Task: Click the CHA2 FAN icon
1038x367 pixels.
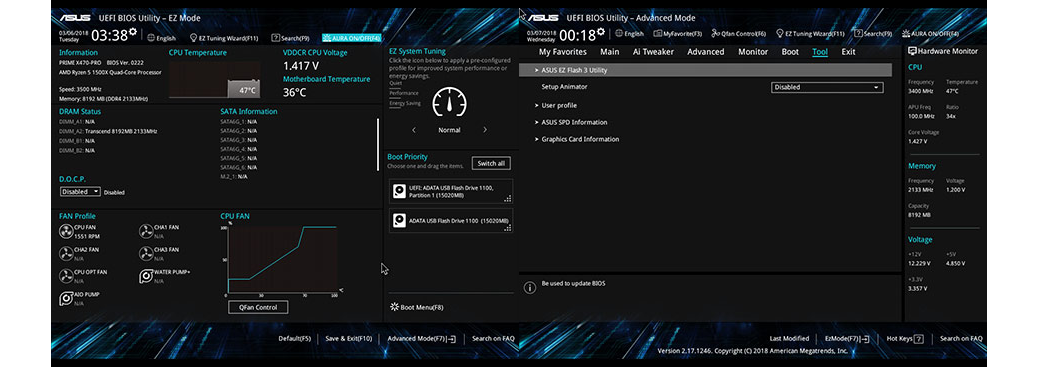Action: (66, 254)
